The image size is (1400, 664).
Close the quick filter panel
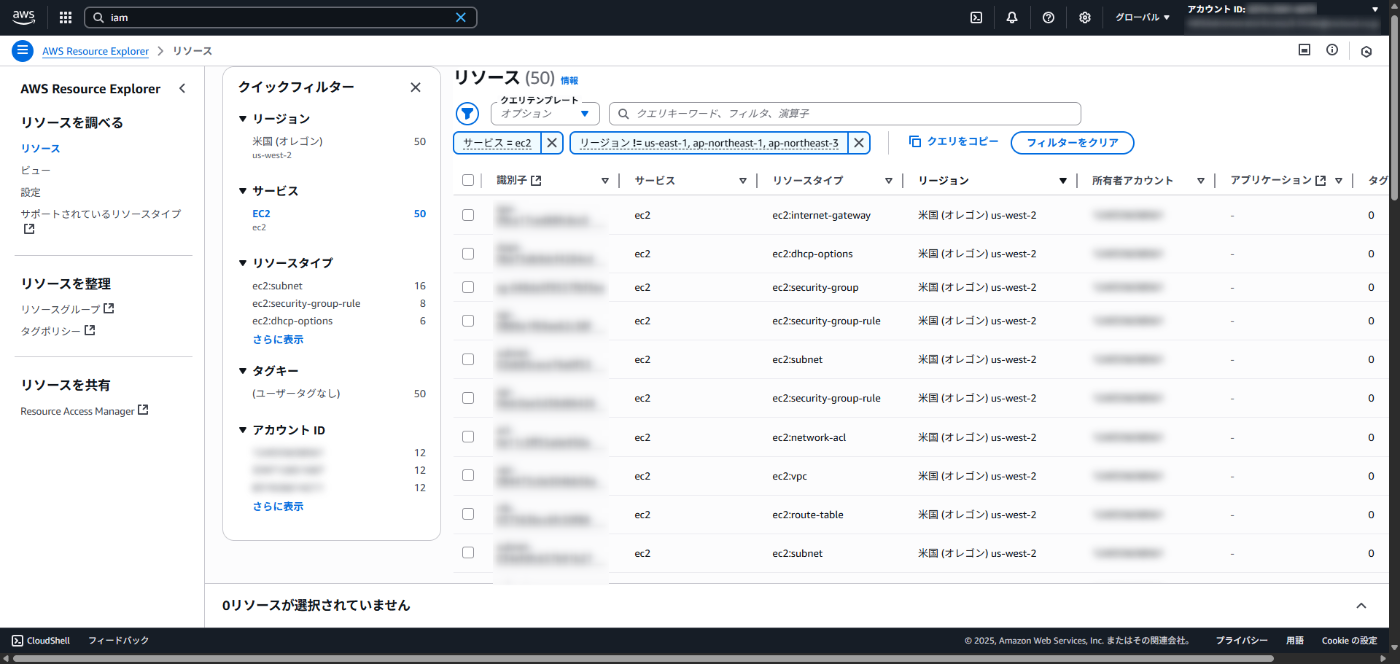tap(416, 87)
